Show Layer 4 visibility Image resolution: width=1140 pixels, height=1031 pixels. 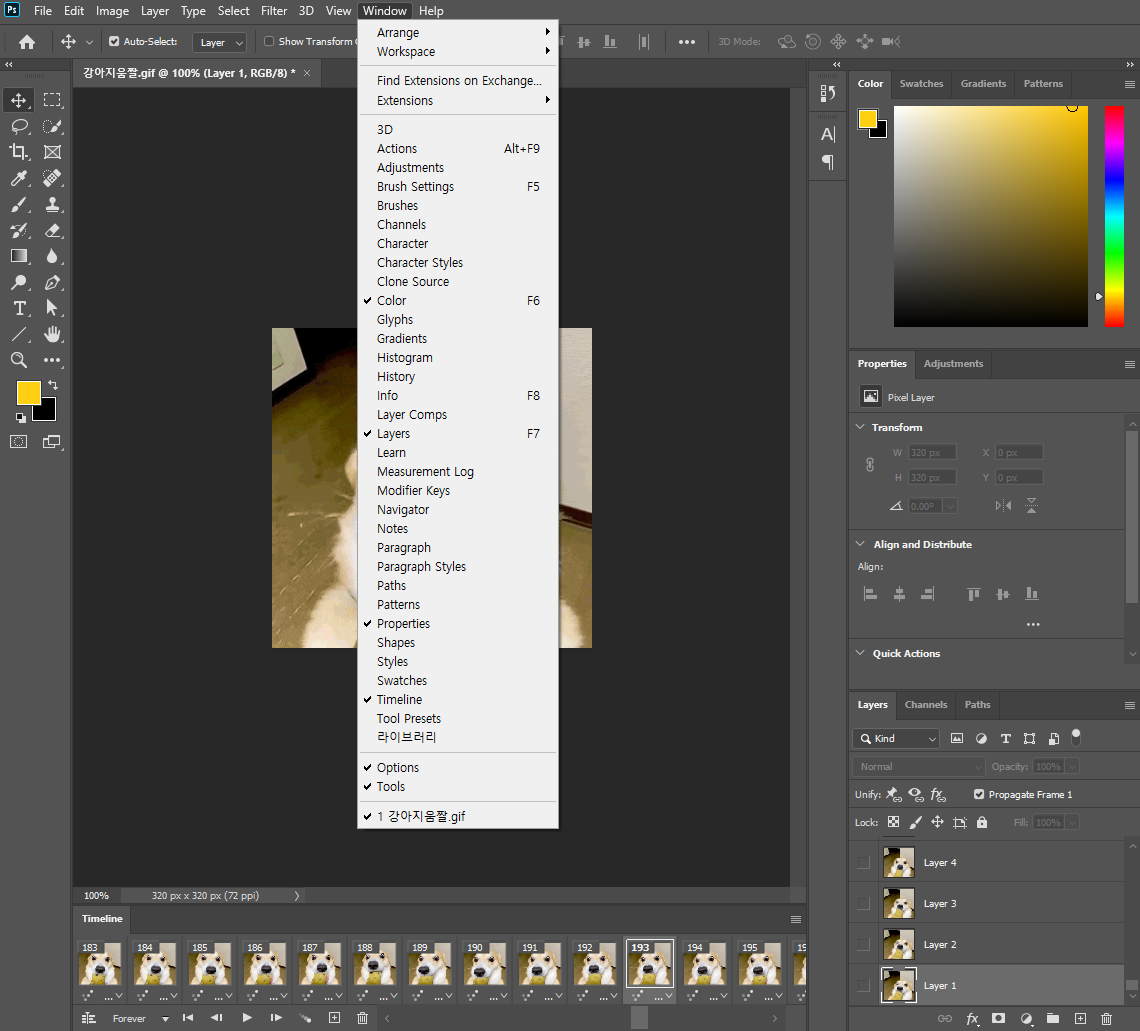863,862
